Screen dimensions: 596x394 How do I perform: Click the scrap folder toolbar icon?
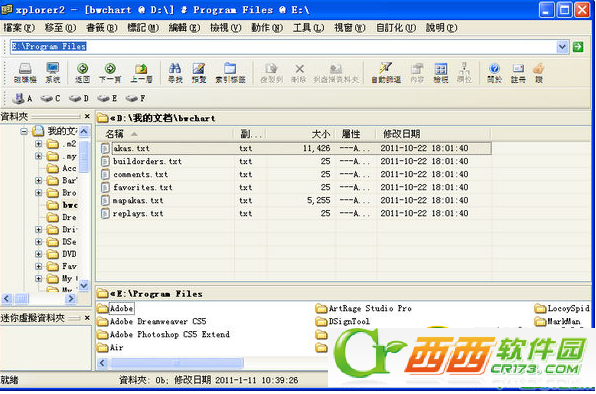(336, 72)
